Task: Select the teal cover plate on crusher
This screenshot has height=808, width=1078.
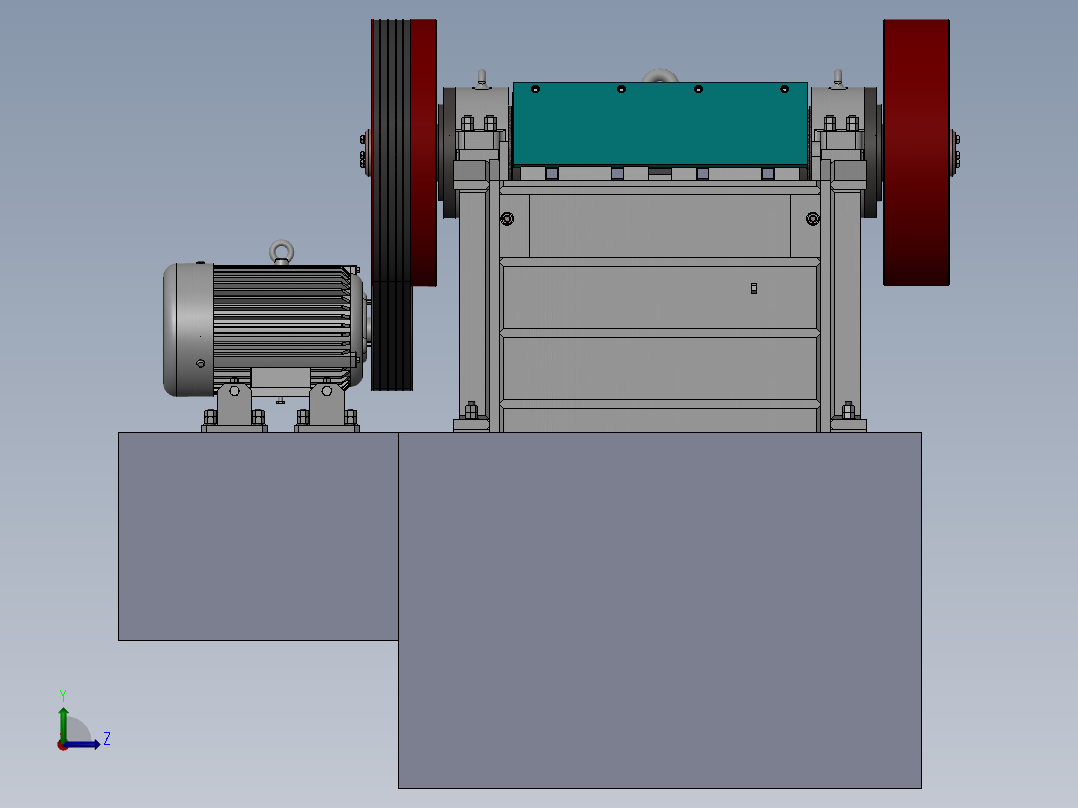Action: click(x=660, y=124)
